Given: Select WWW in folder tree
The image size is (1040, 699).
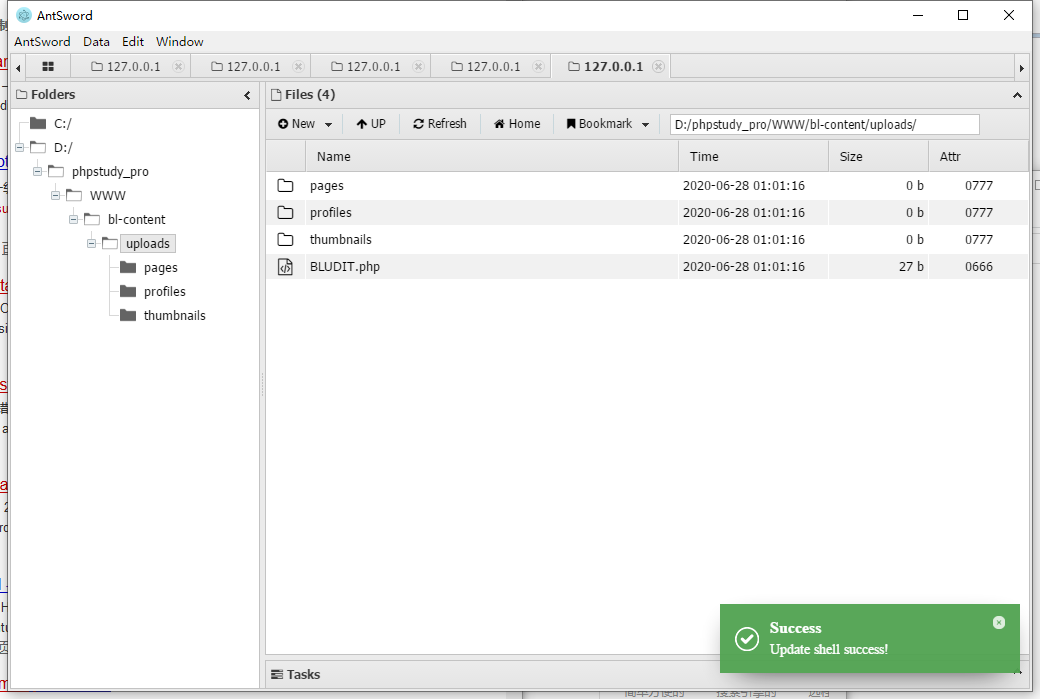Looking at the screenshot, I should (107, 195).
